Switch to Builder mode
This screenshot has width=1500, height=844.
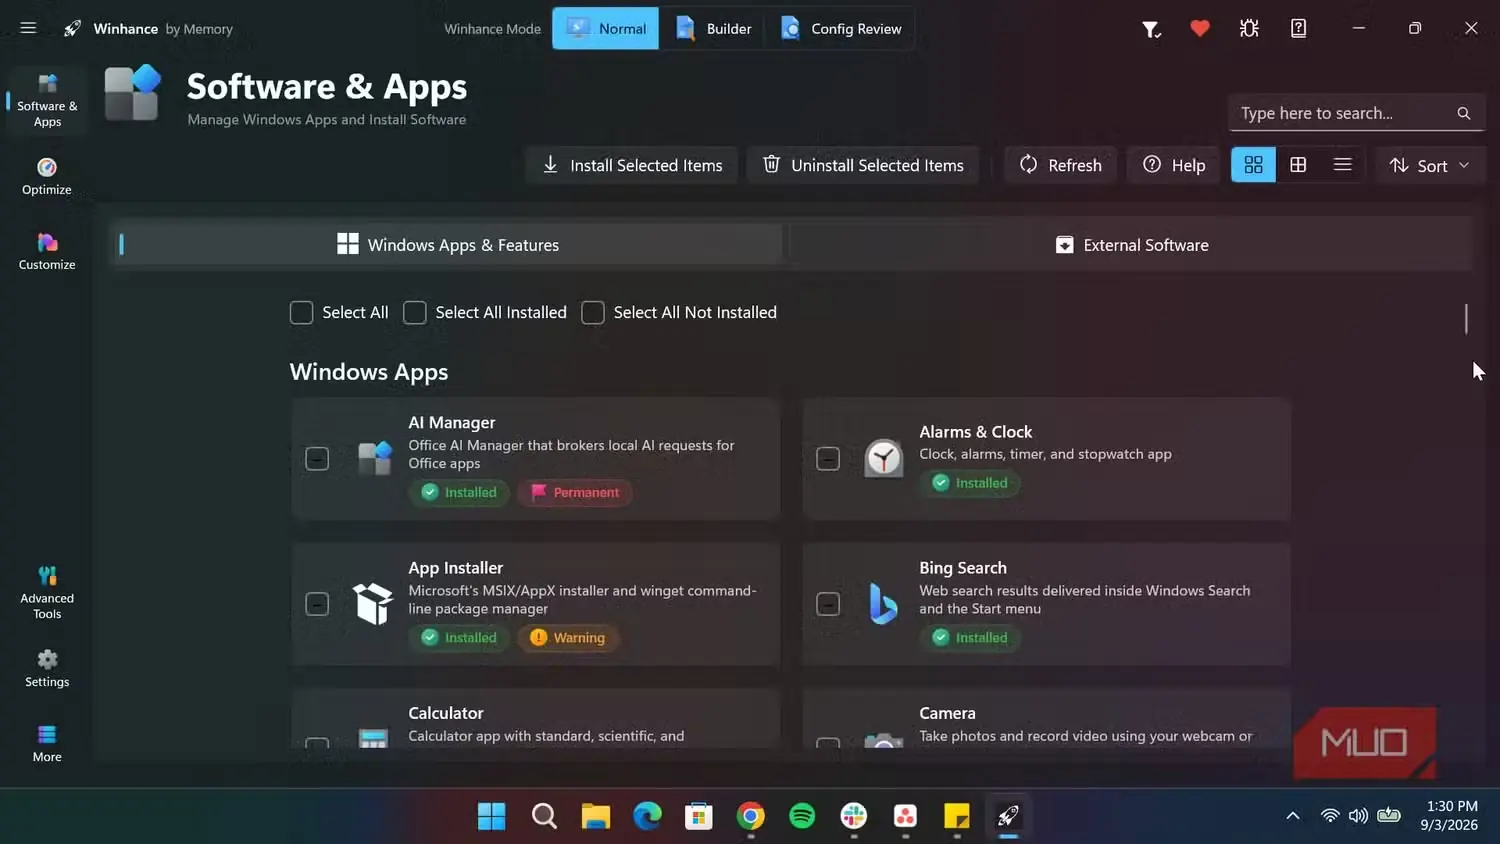click(713, 29)
